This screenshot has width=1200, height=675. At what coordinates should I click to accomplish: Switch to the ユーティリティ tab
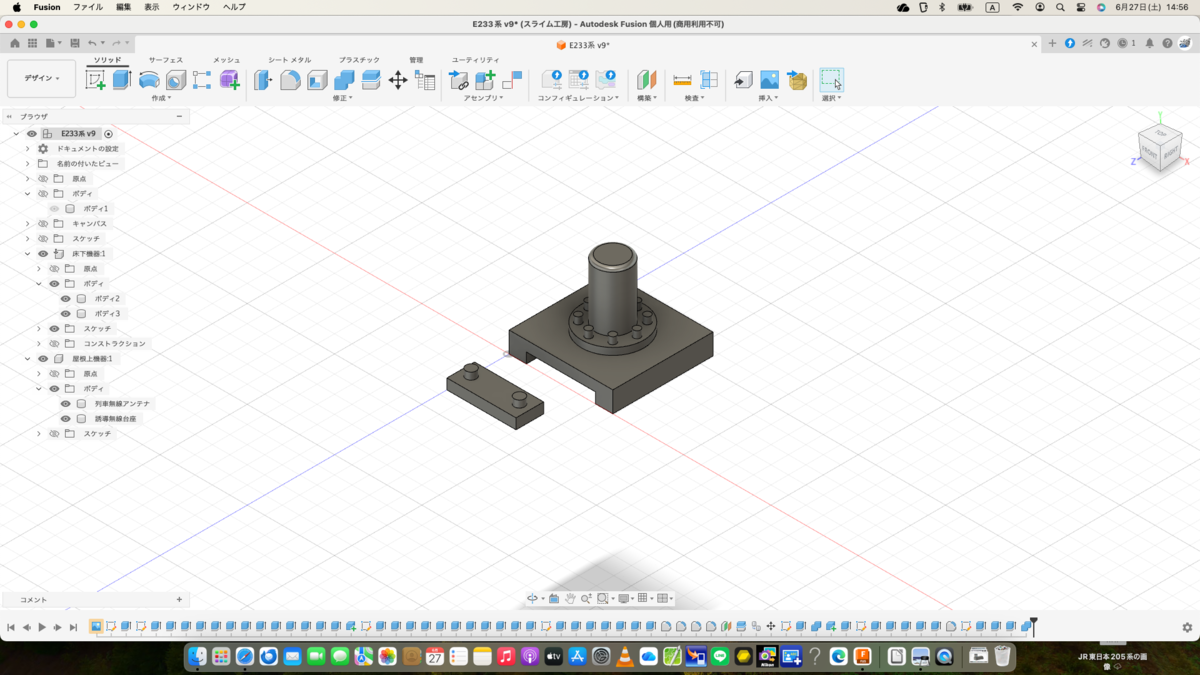475,60
